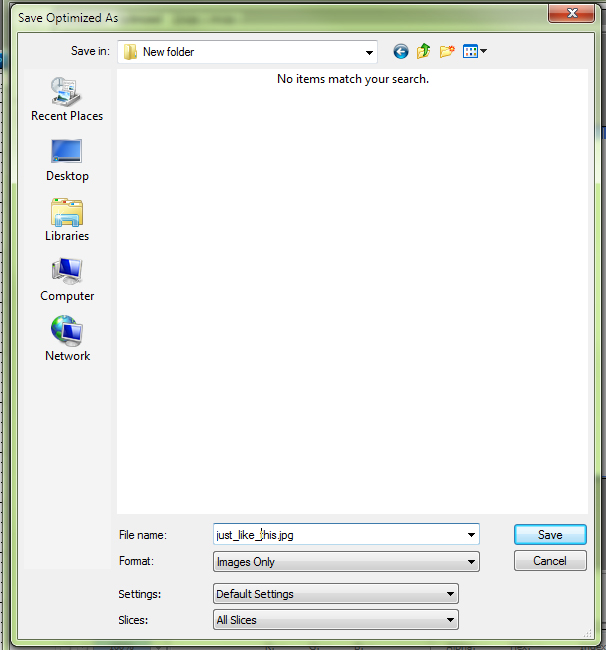
Task: Expand the Save in folder dropdown
Action: (369, 52)
